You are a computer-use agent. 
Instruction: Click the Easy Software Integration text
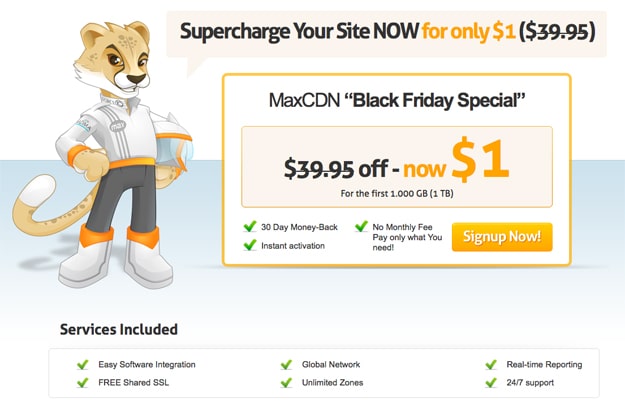click(x=147, y=365)
